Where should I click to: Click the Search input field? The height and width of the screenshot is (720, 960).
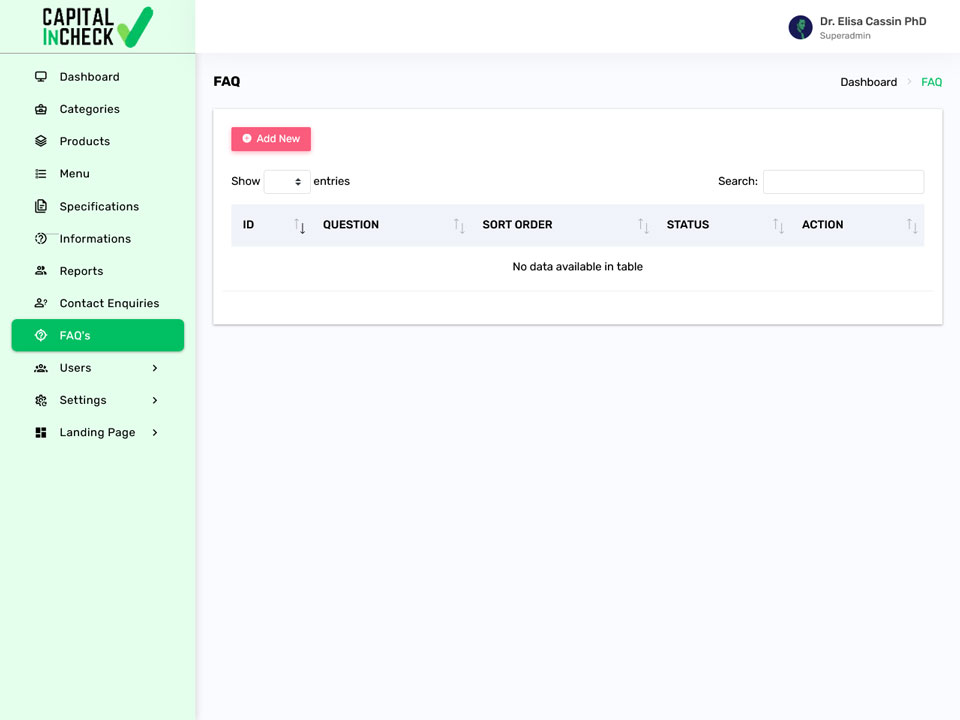843,182
